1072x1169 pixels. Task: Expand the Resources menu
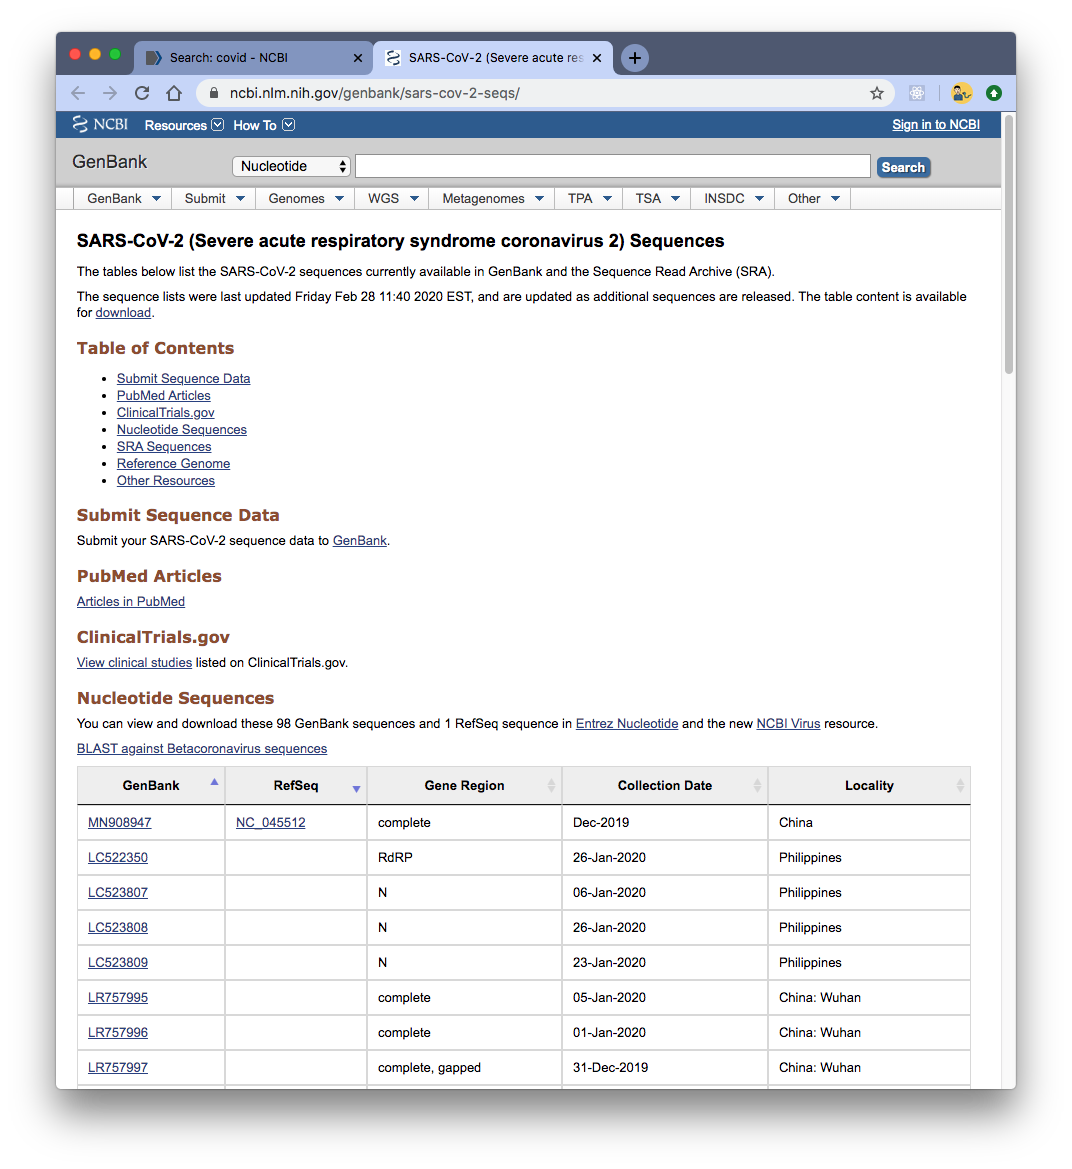tap(184, 125)
